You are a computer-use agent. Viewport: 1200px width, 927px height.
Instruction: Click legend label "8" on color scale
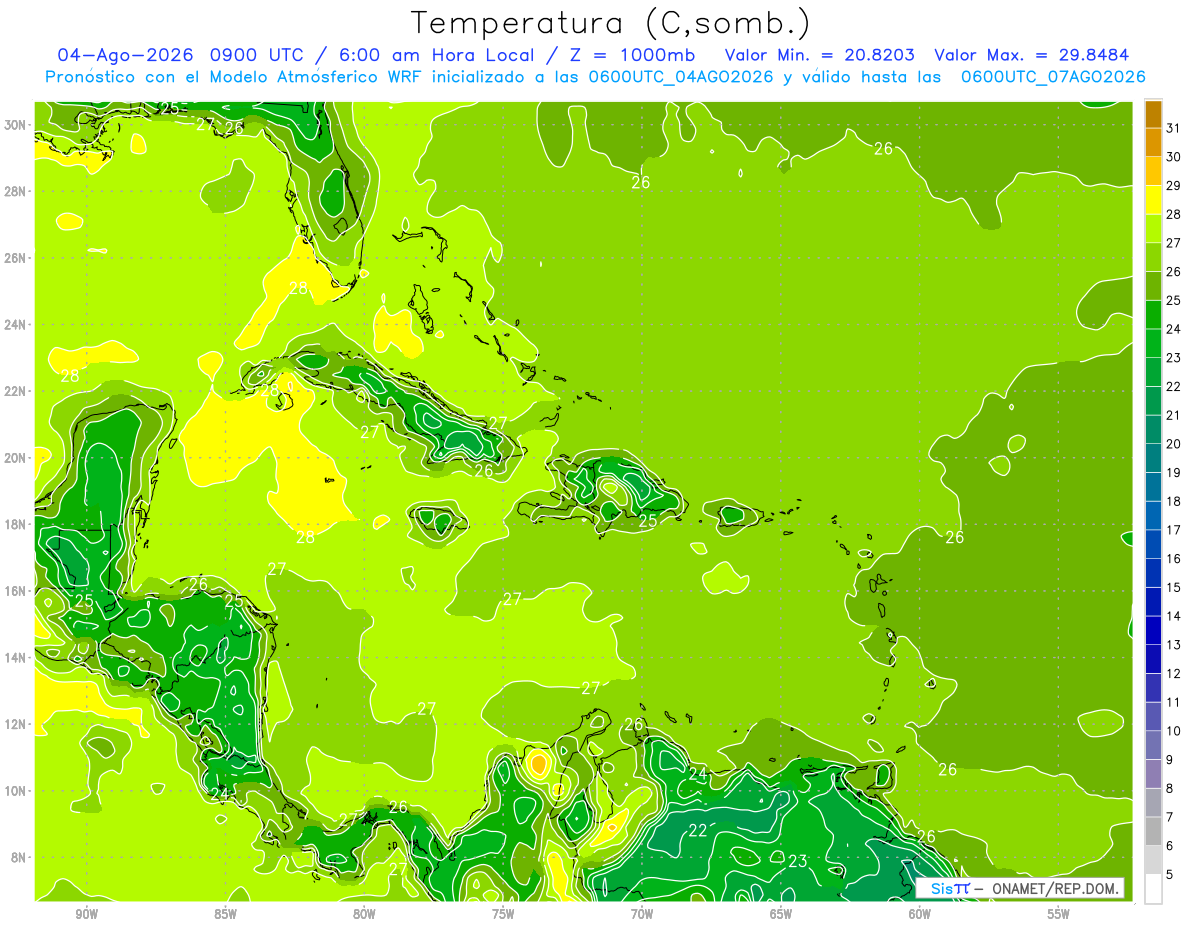1170,788
